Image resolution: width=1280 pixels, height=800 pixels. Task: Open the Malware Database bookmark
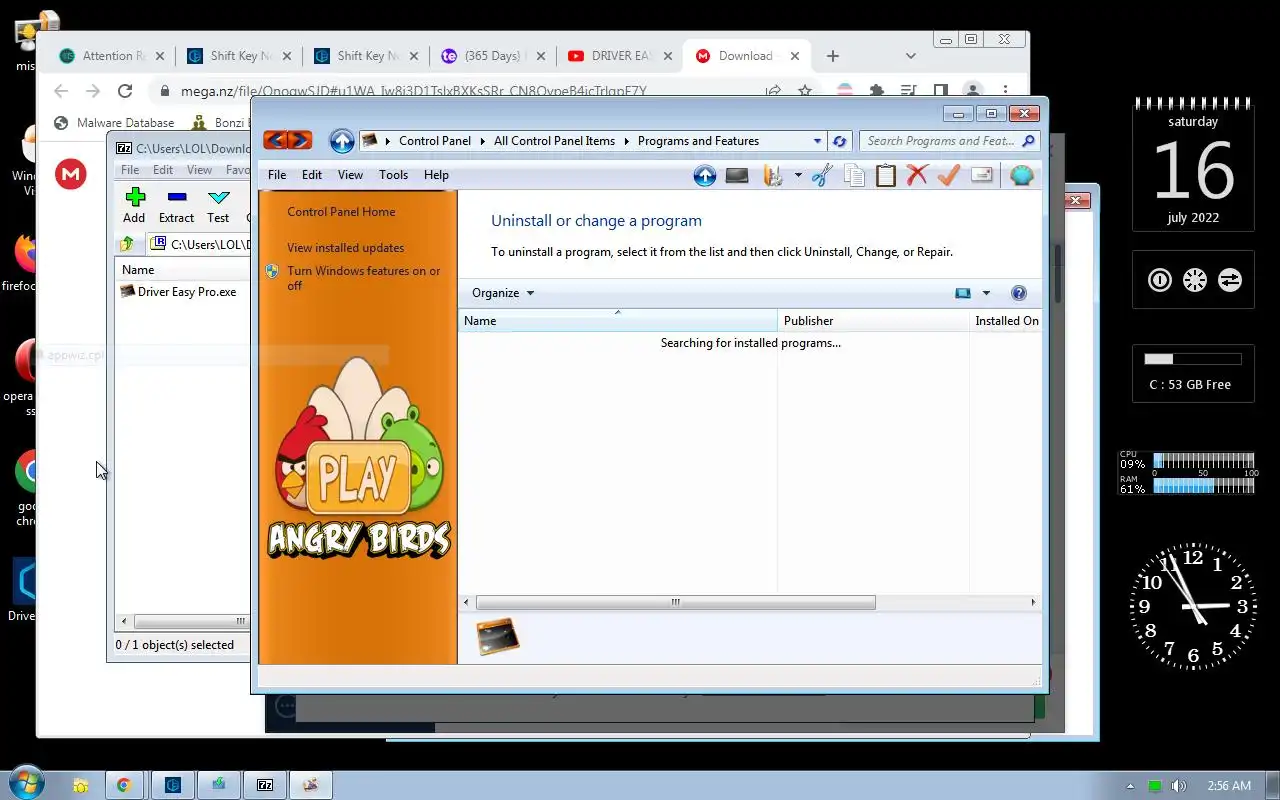click(x=114, y=123)
